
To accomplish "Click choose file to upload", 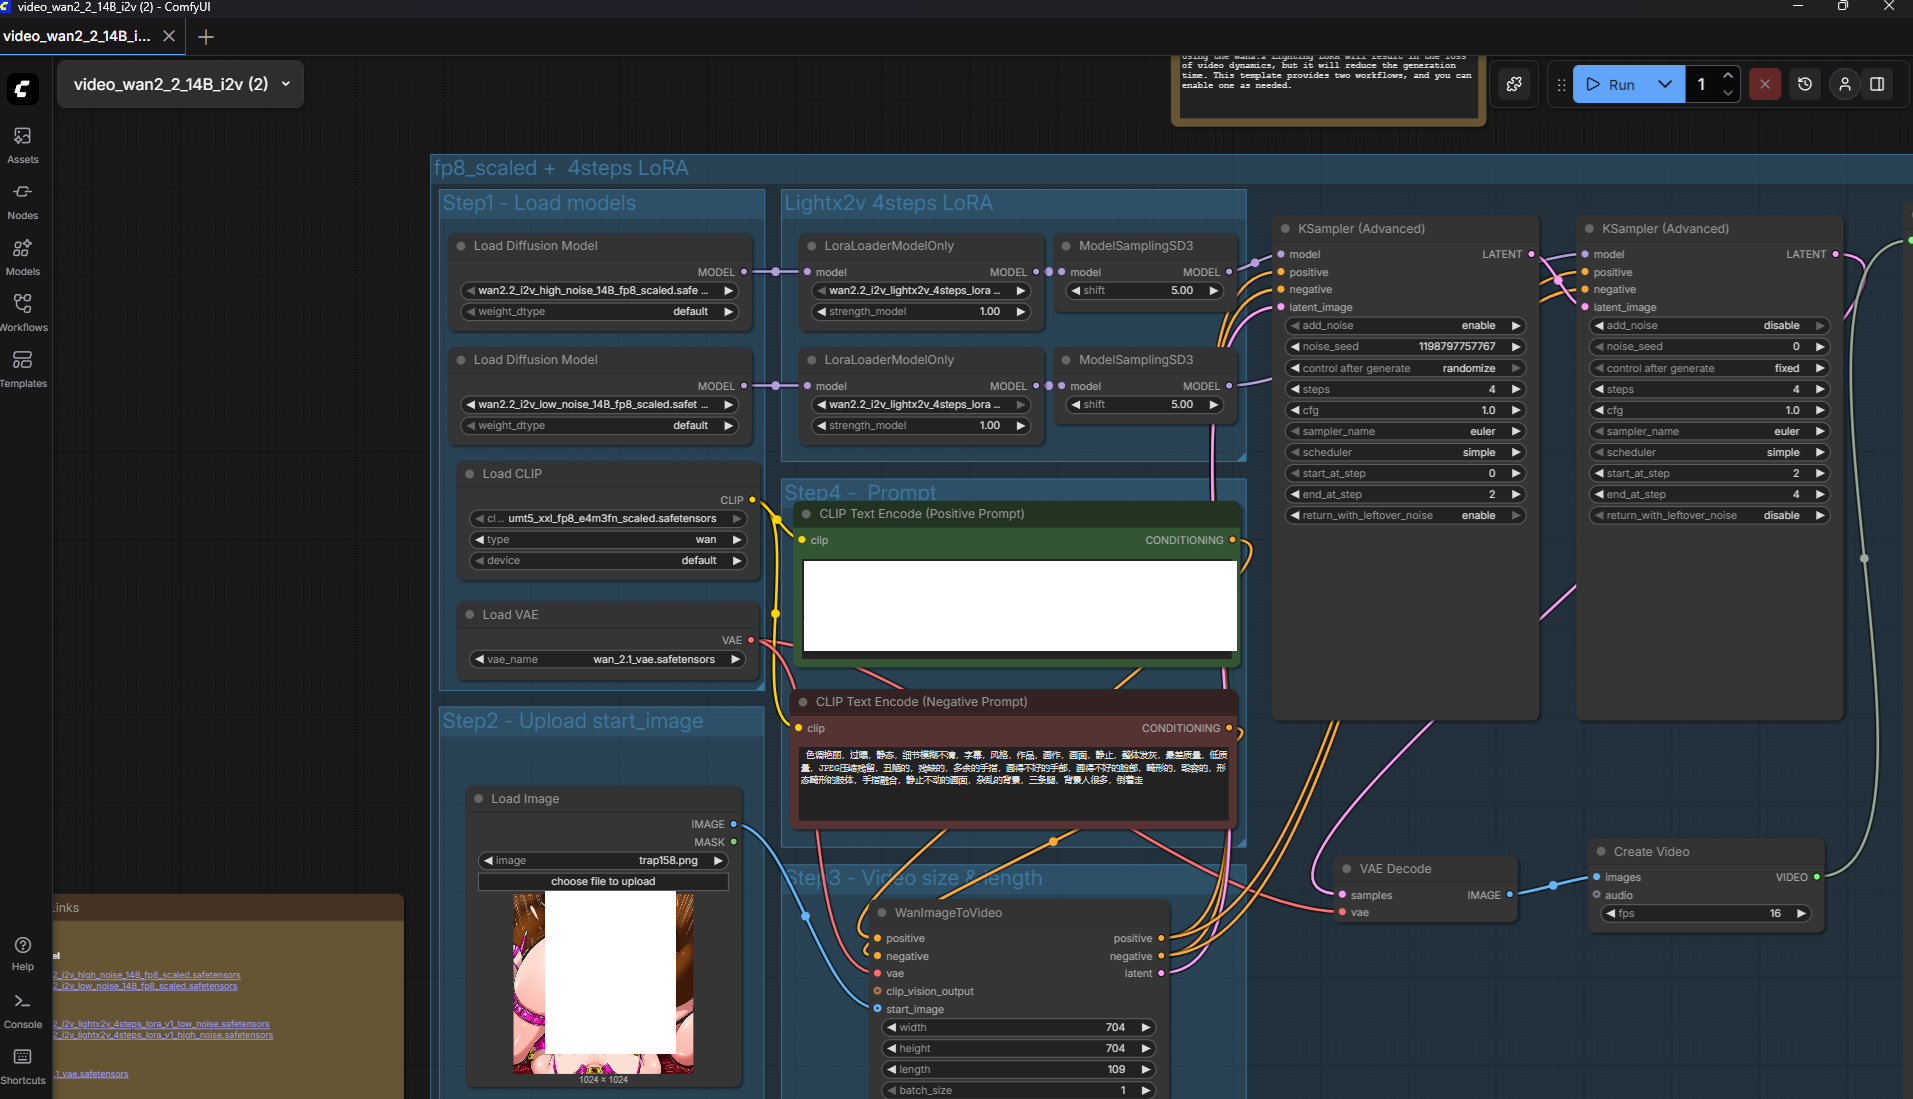I will [603, 882].
